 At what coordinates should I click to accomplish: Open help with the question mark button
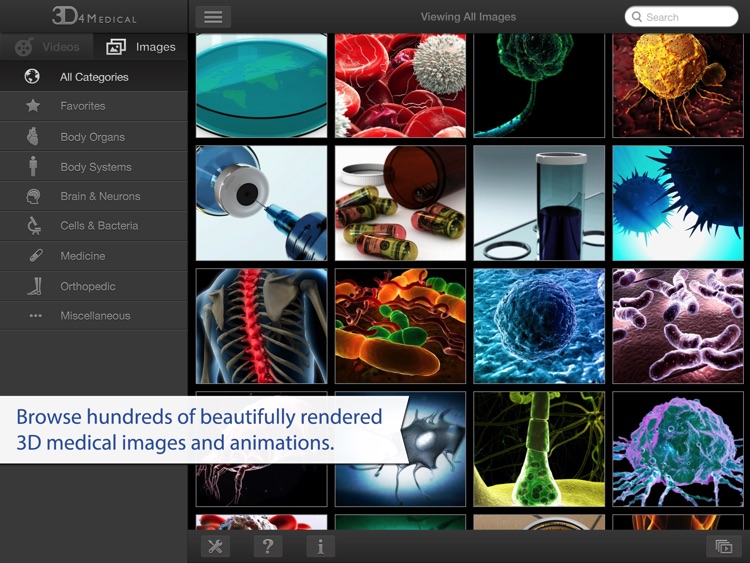tap(268, 546)
